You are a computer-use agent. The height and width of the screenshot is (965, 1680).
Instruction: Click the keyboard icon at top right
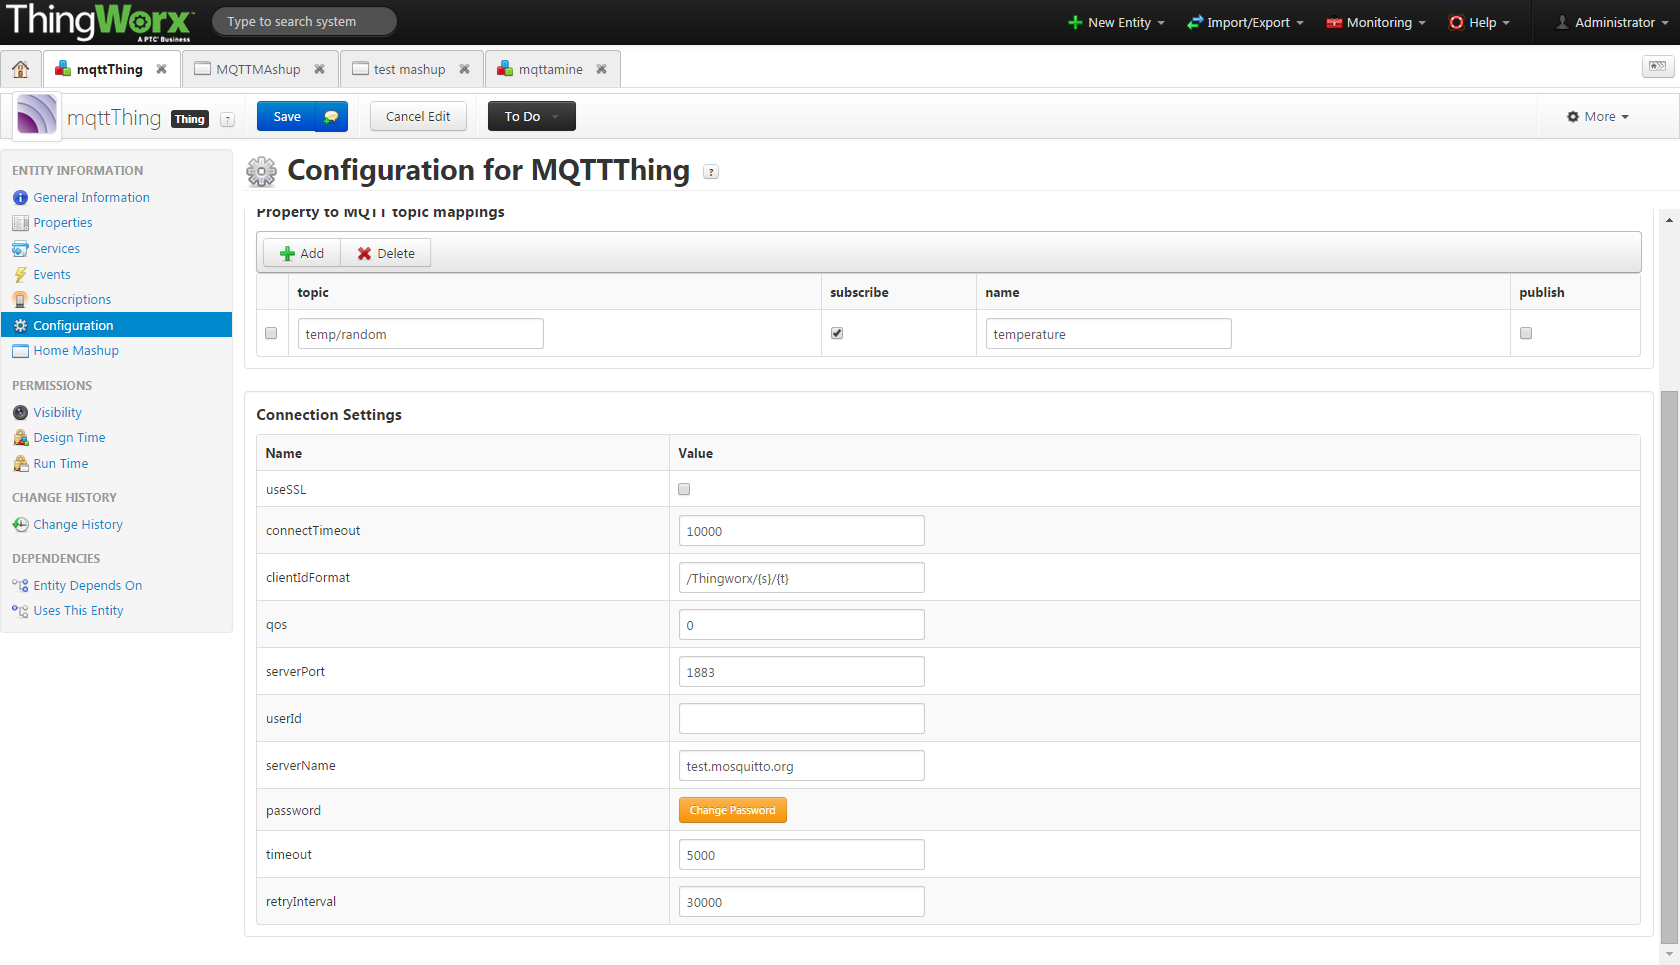[1658, 66]
